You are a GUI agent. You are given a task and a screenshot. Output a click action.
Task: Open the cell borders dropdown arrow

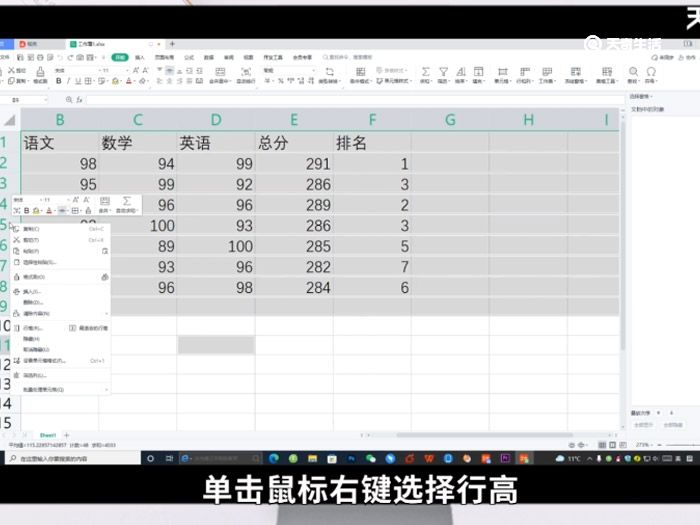(x=94, y=81)
